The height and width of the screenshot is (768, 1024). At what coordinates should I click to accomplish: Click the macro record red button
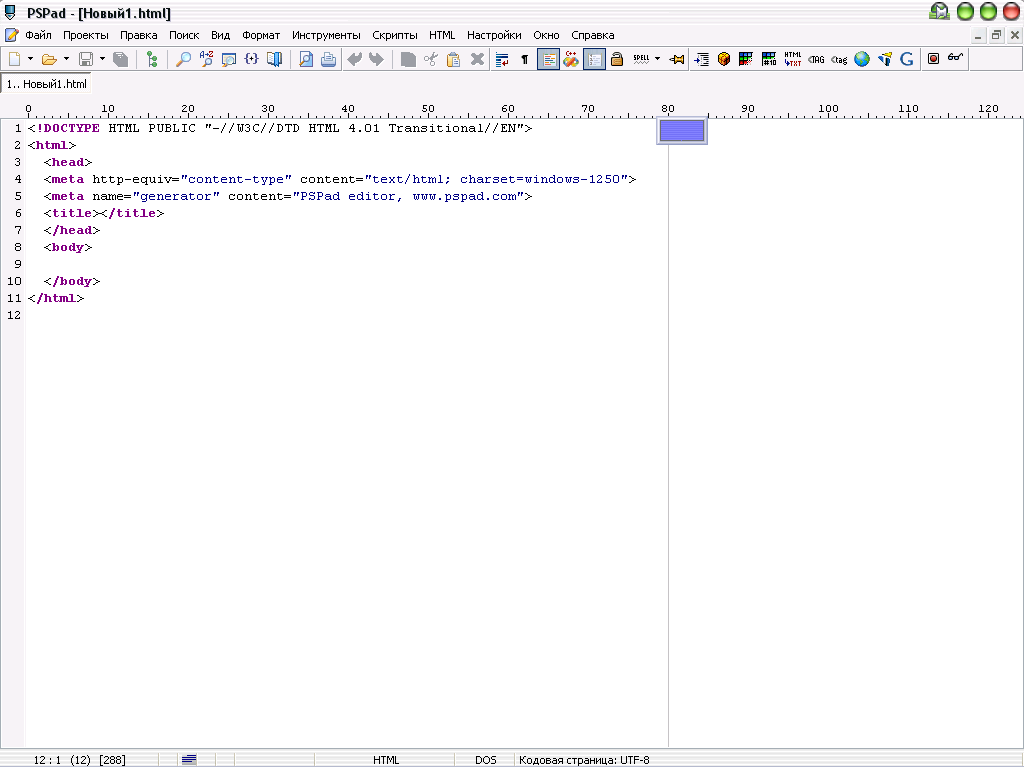click(933, 59)
